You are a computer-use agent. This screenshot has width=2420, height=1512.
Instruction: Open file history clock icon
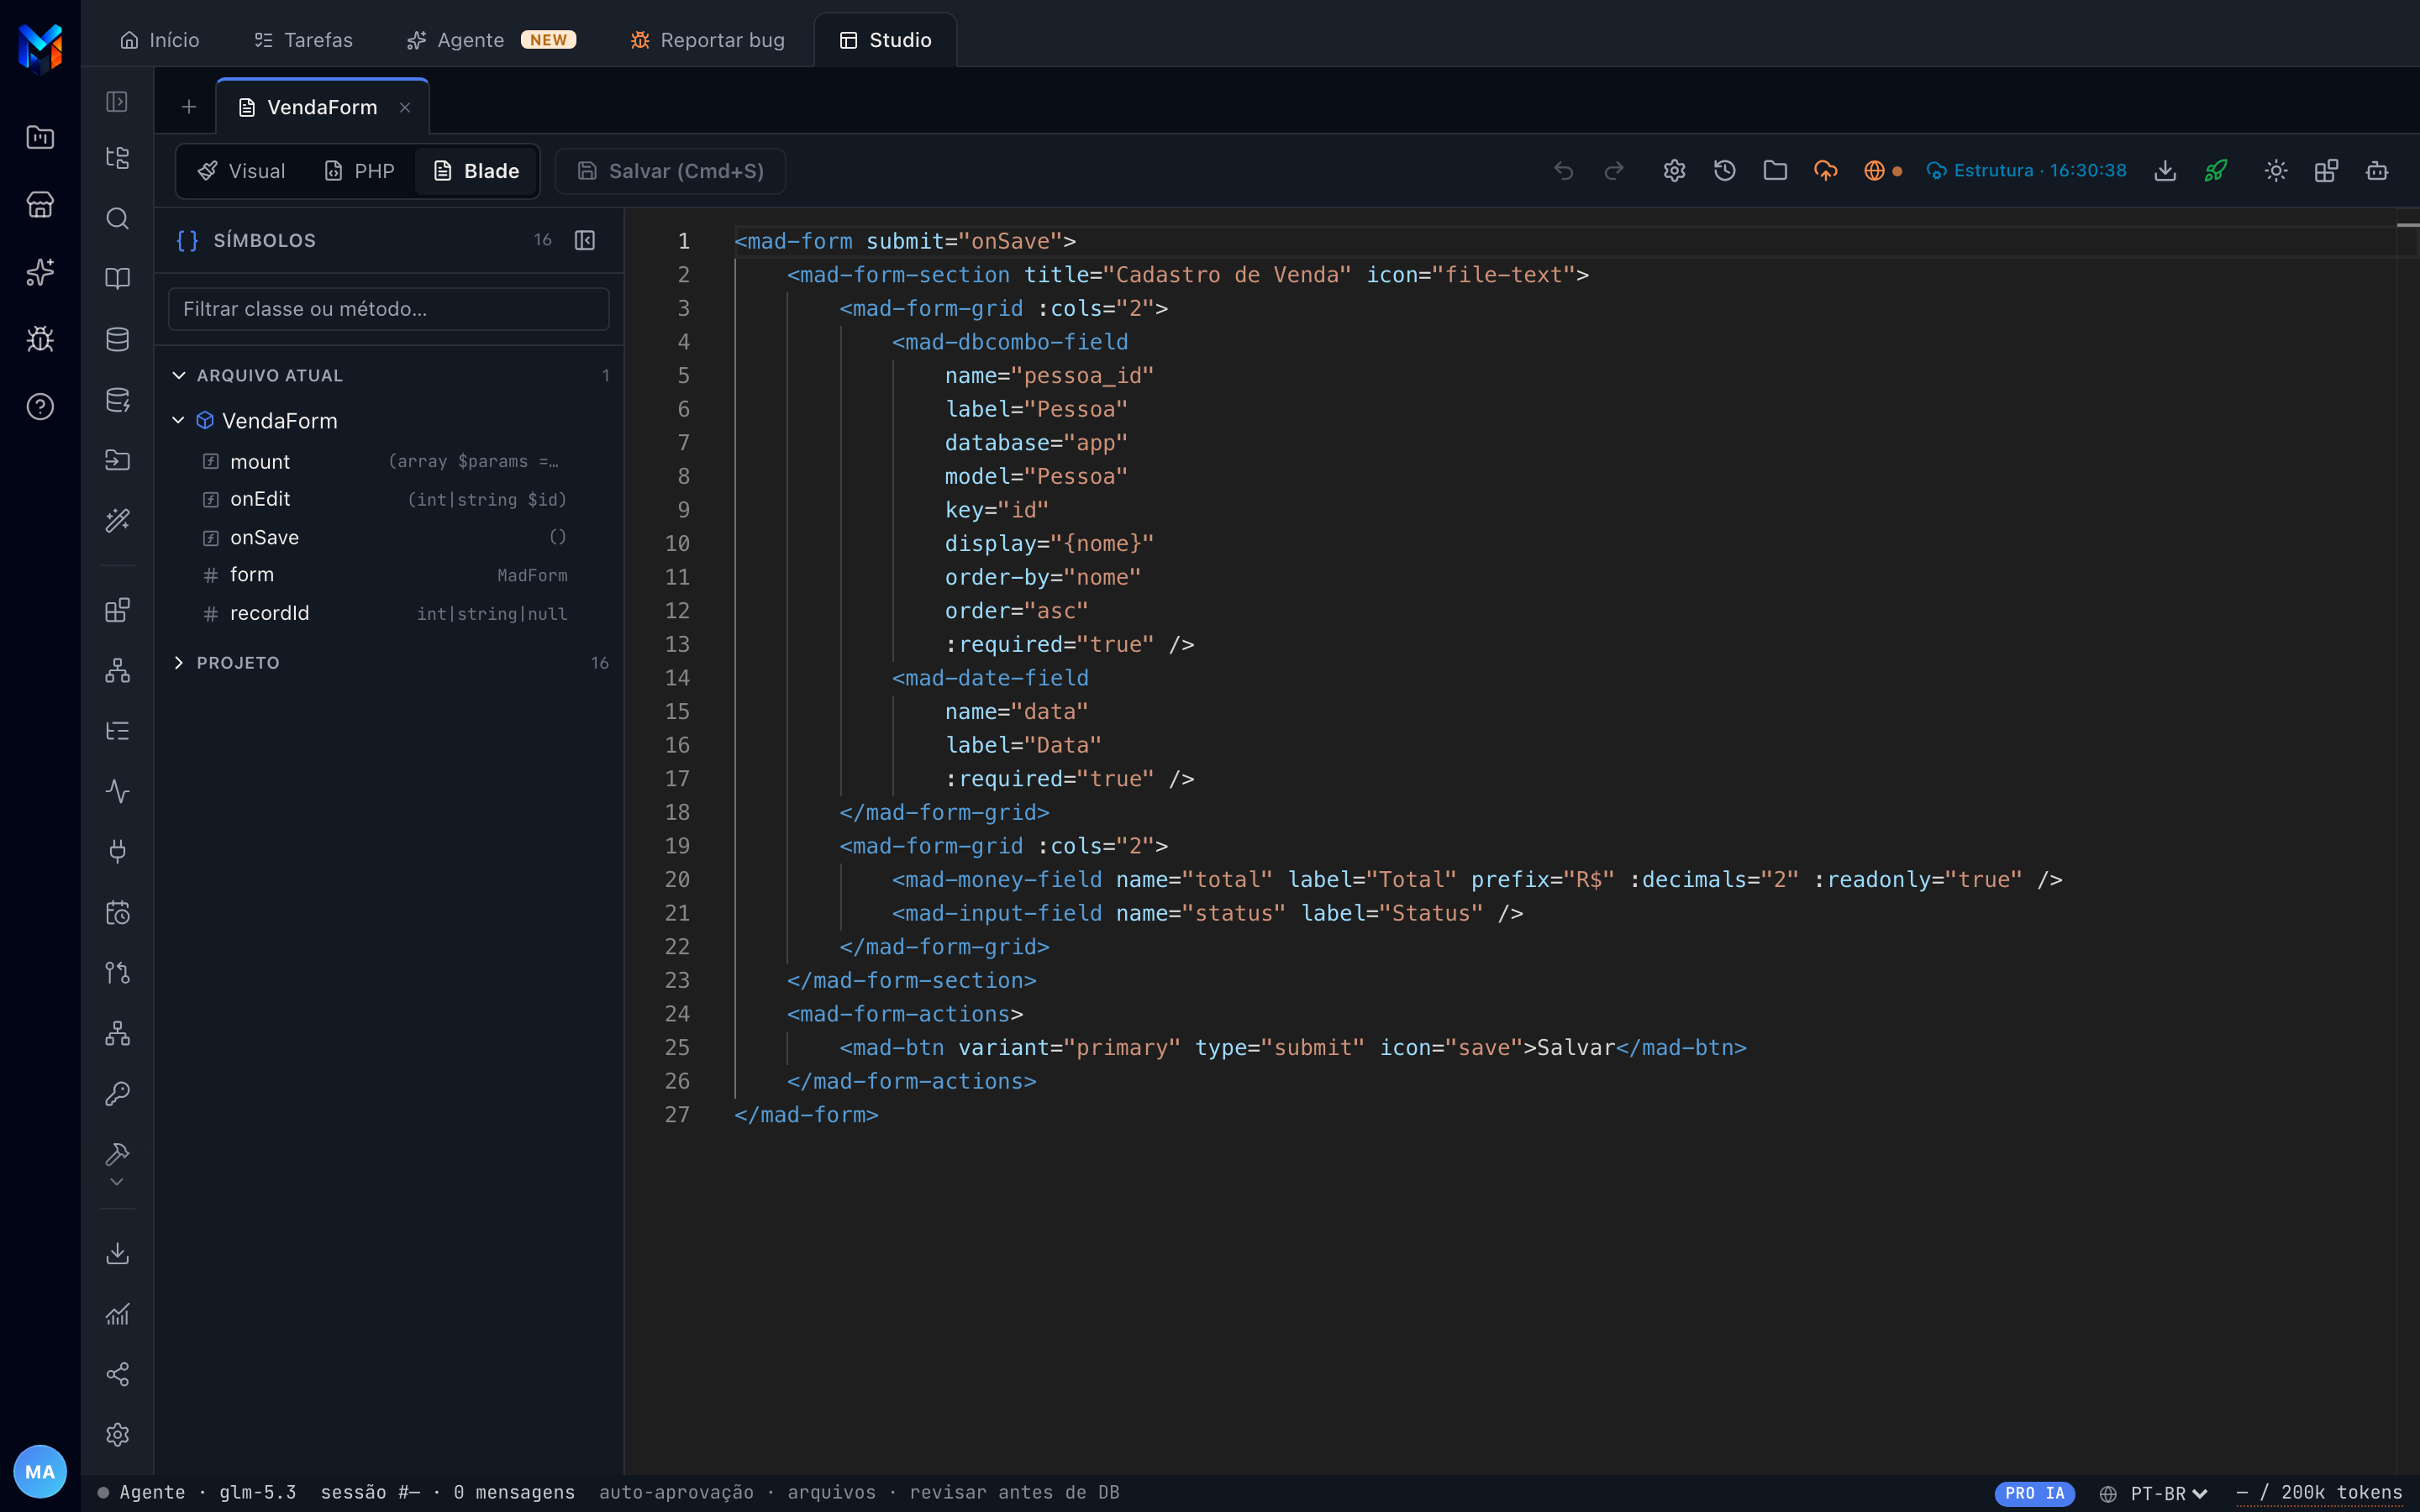tap(1724, 171)
